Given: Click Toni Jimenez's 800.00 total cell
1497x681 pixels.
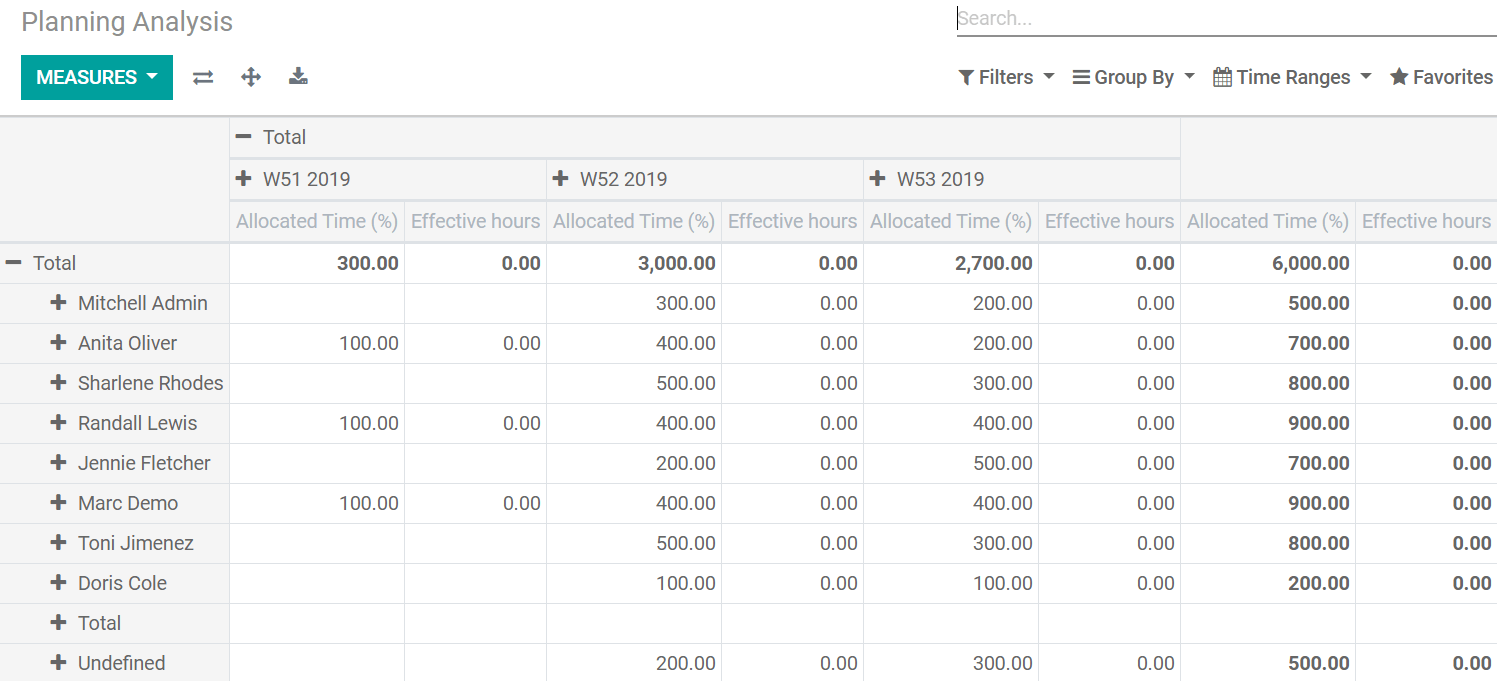Looking at the screenshot, I should [x=1268, y=543].
